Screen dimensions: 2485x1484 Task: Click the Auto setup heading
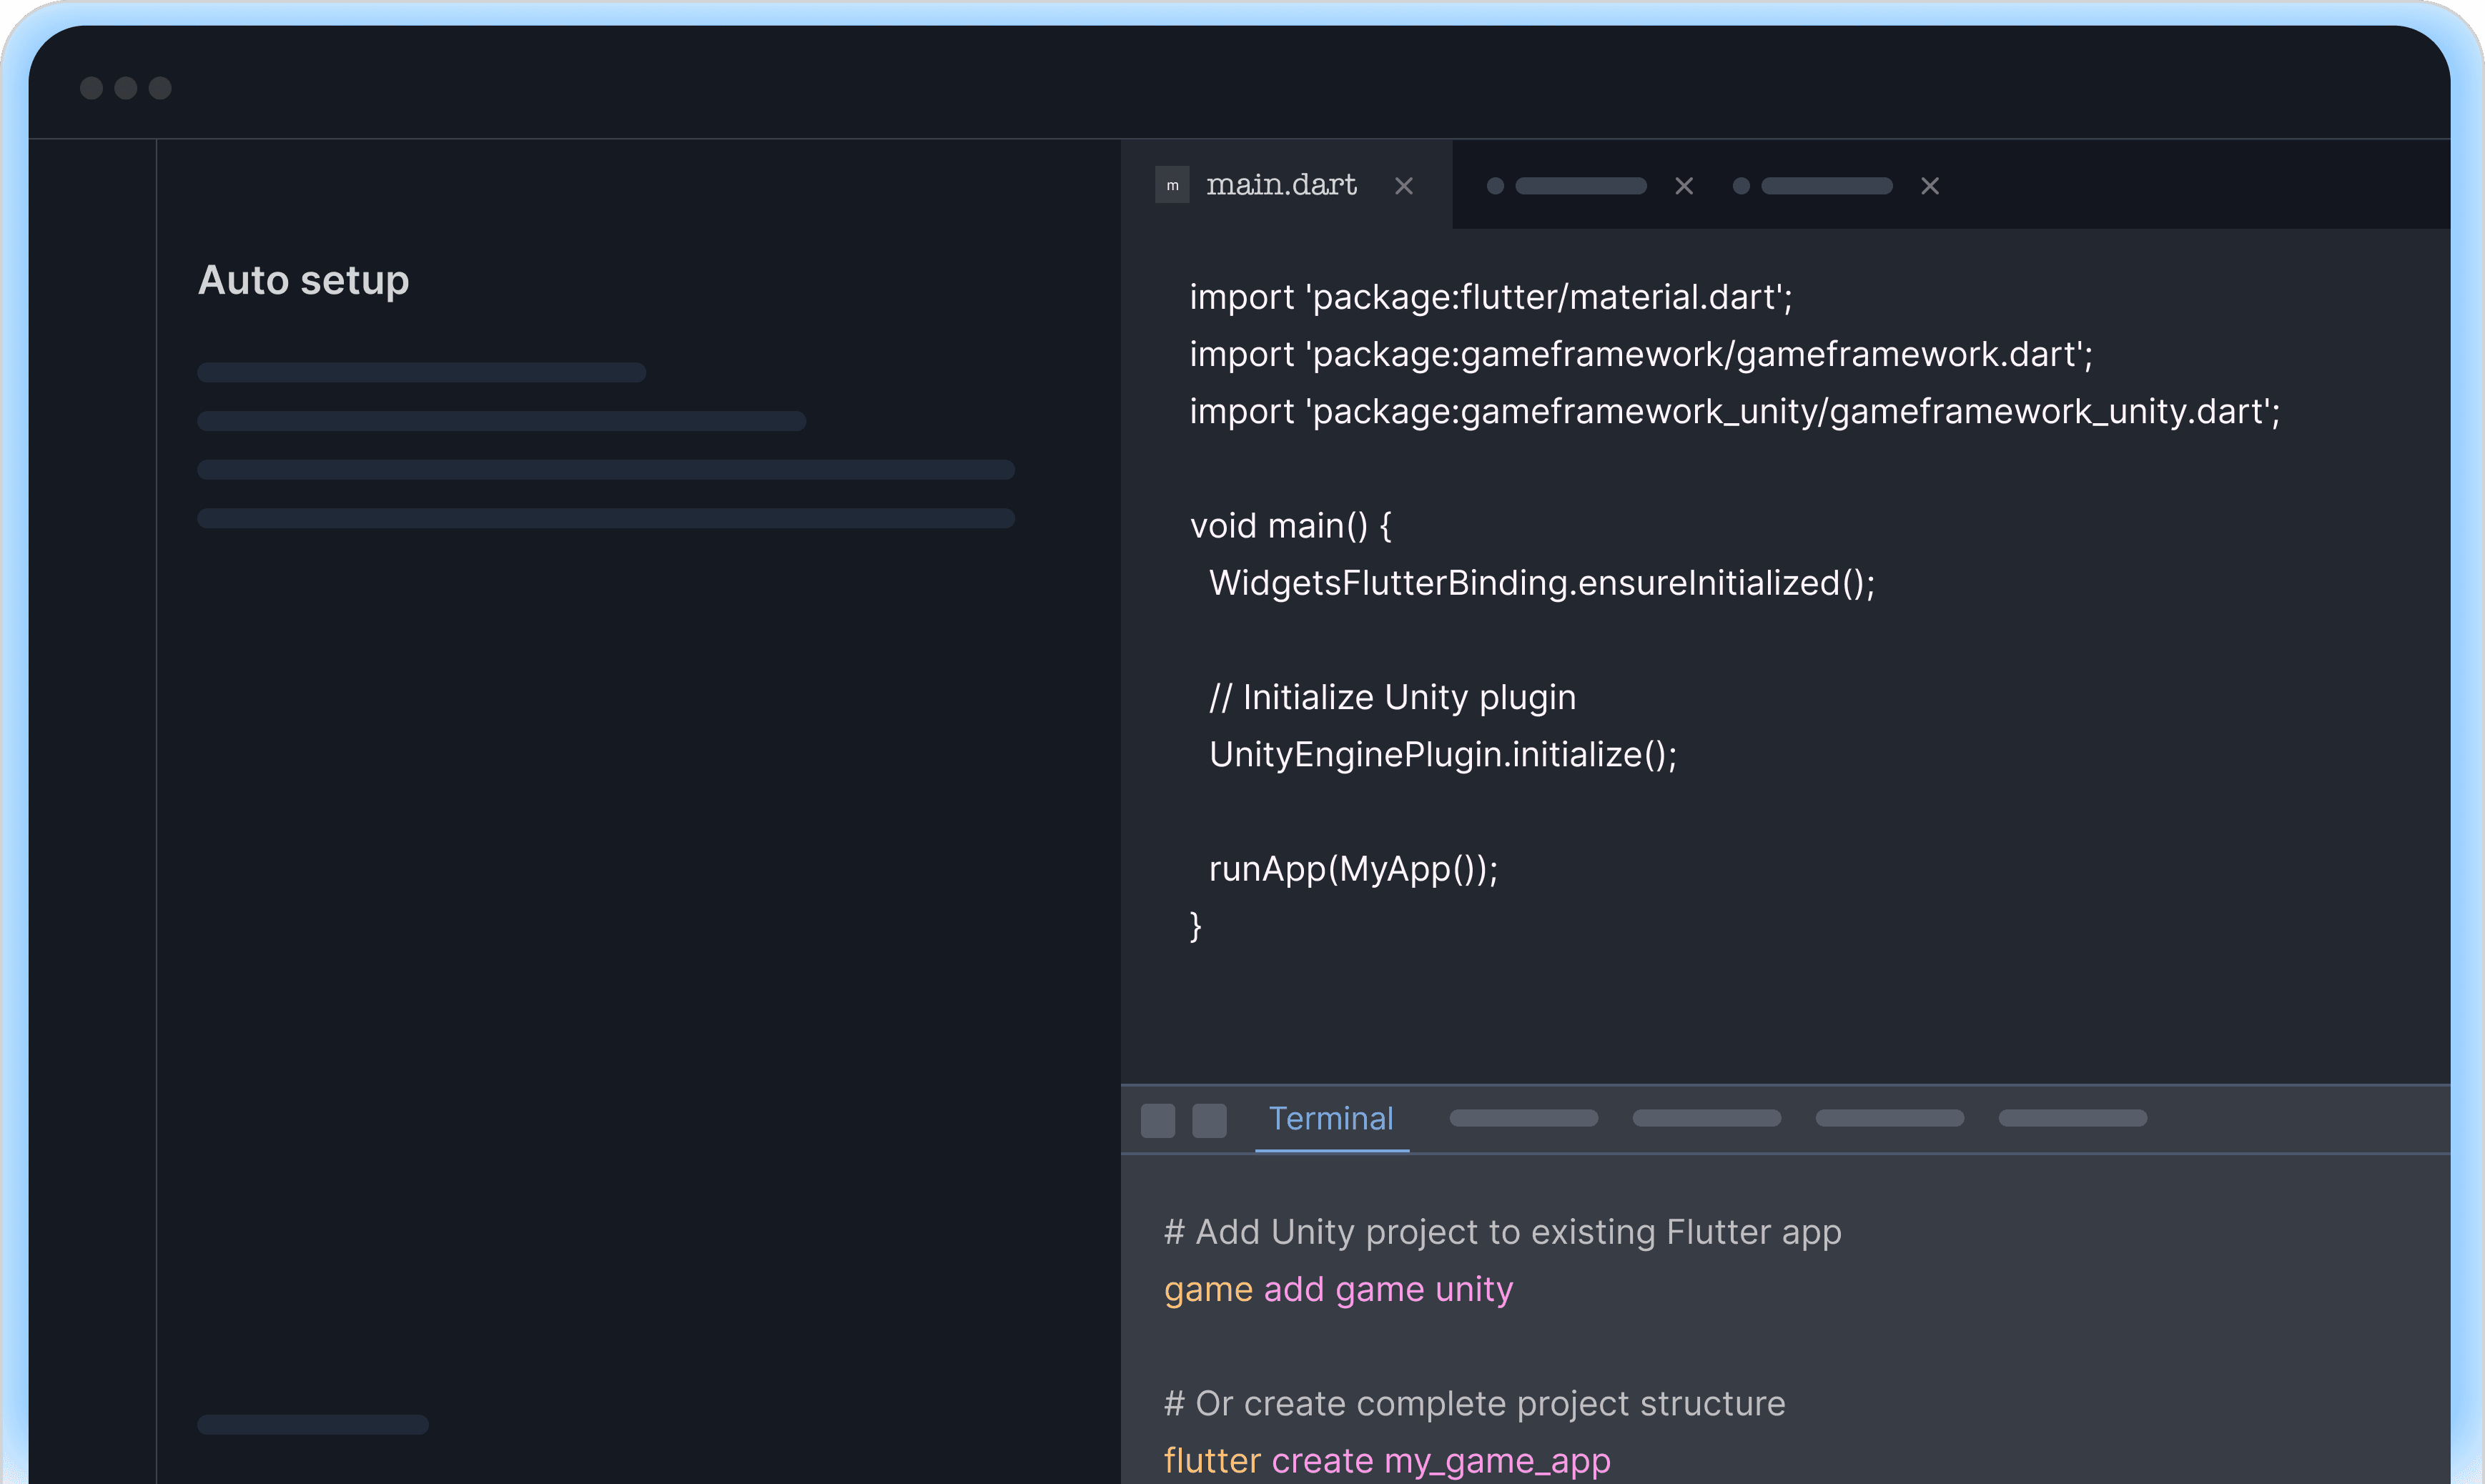point(304,280)
